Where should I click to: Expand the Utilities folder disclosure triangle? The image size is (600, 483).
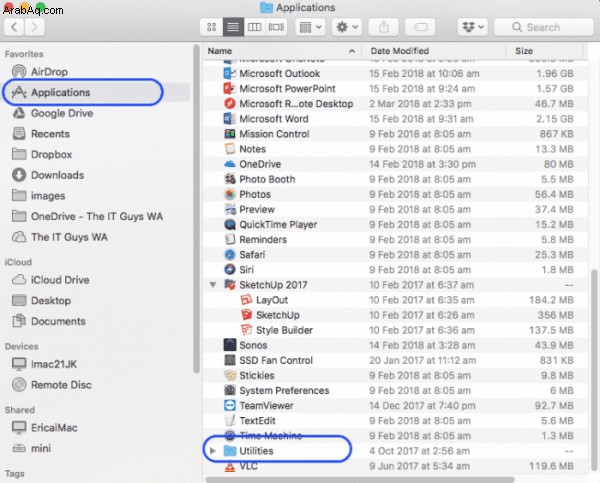(x=213, y=451)
